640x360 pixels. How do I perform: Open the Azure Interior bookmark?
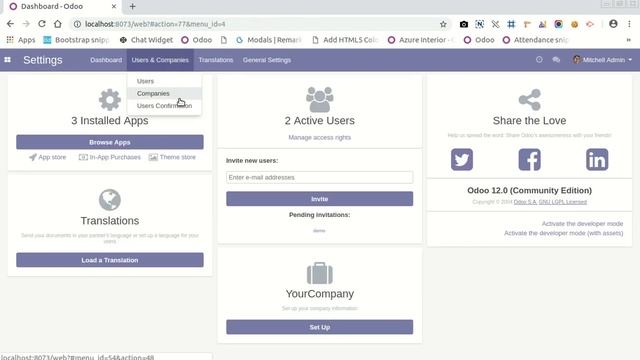[x=421, y=40]
